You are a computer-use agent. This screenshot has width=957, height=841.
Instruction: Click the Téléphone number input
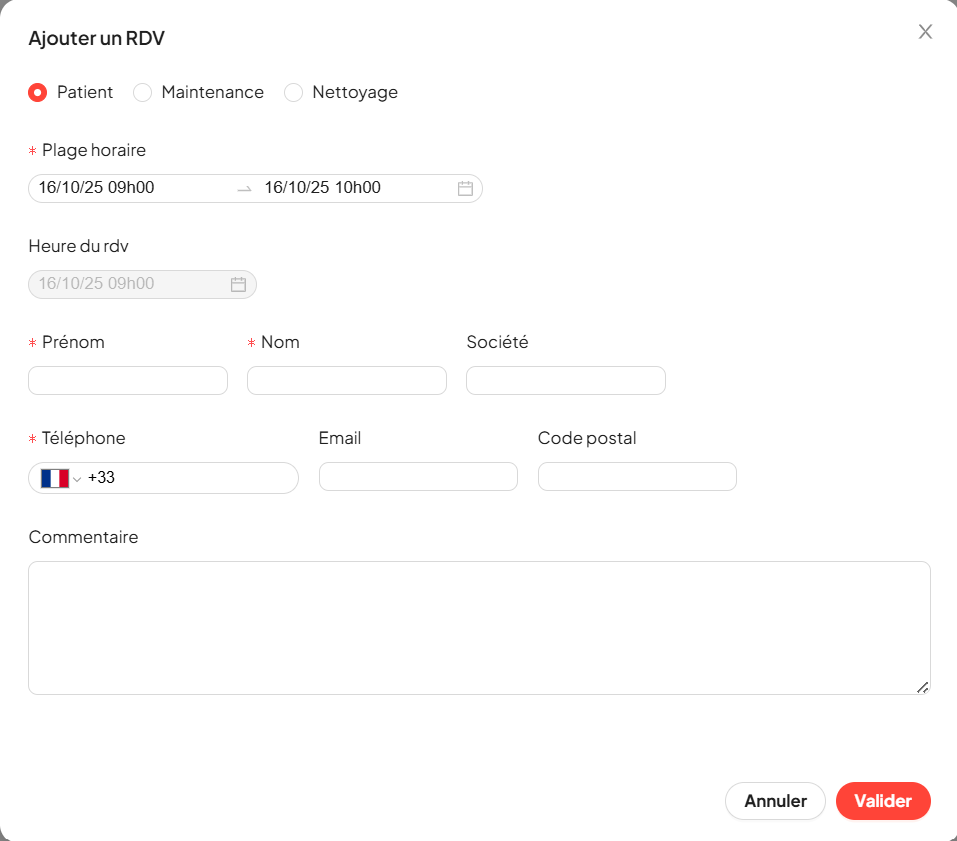[200, 478]
